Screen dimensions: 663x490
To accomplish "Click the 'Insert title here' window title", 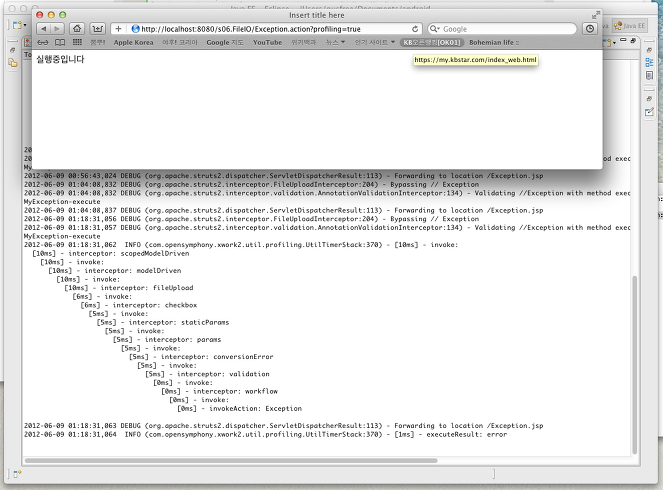I will (x=317, y=15).
